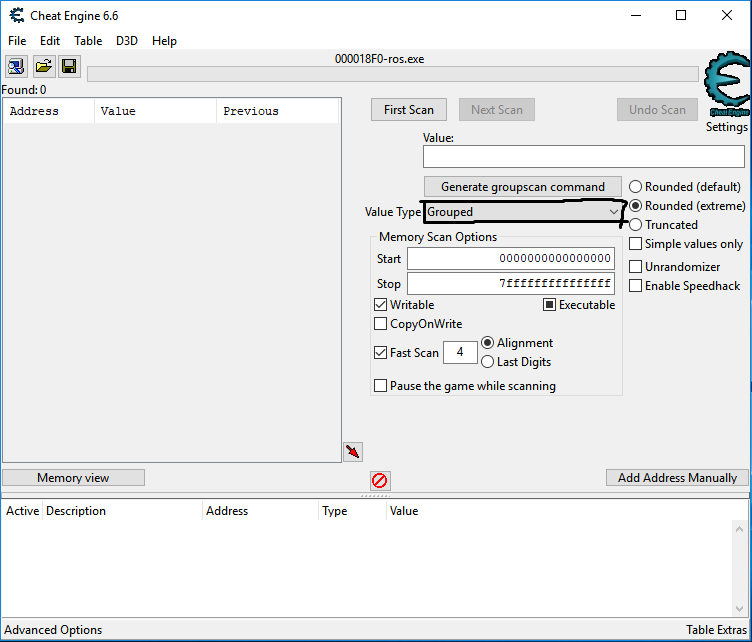Open the process list icon
Image resolution: width=752 pixels, height=642 pixels.
(x=16, y=66)
